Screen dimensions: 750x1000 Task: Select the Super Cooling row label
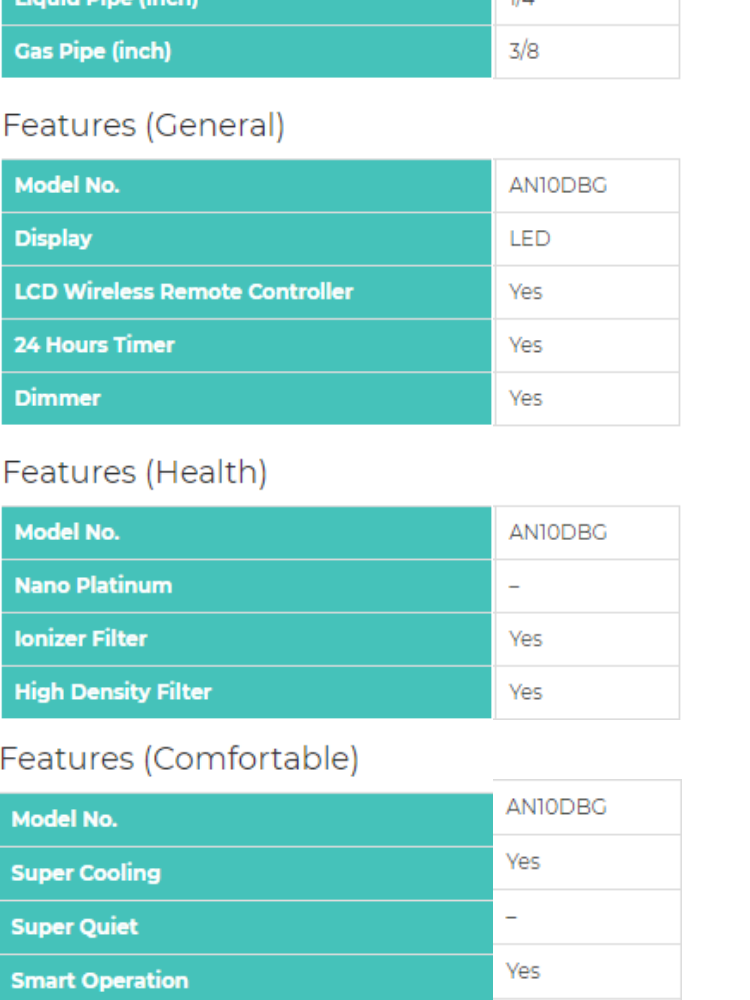point(85,873)
